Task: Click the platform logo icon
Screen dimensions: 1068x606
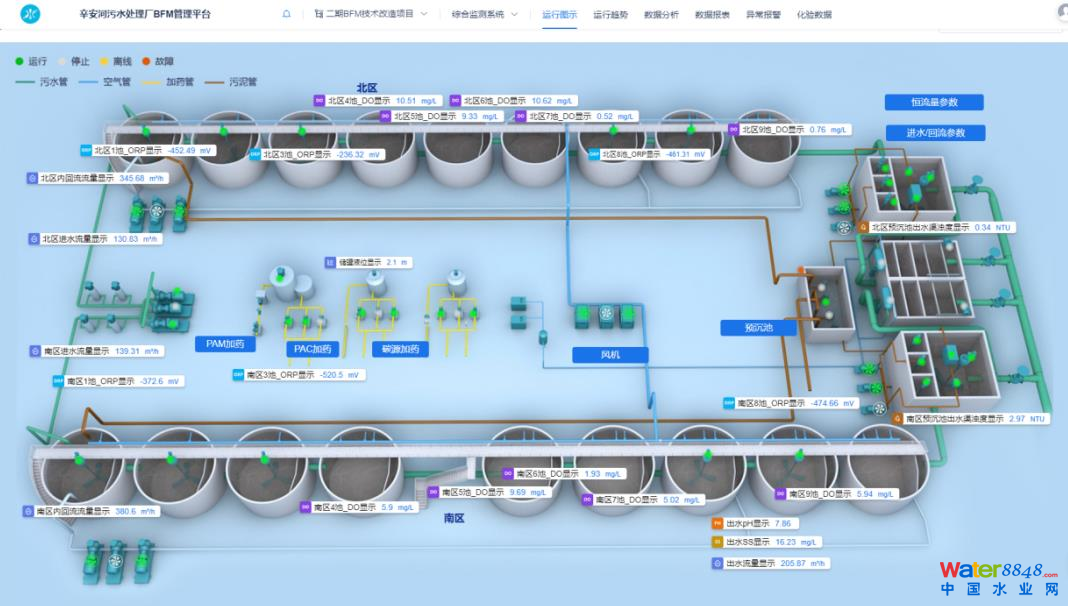Action: point(31,14)
